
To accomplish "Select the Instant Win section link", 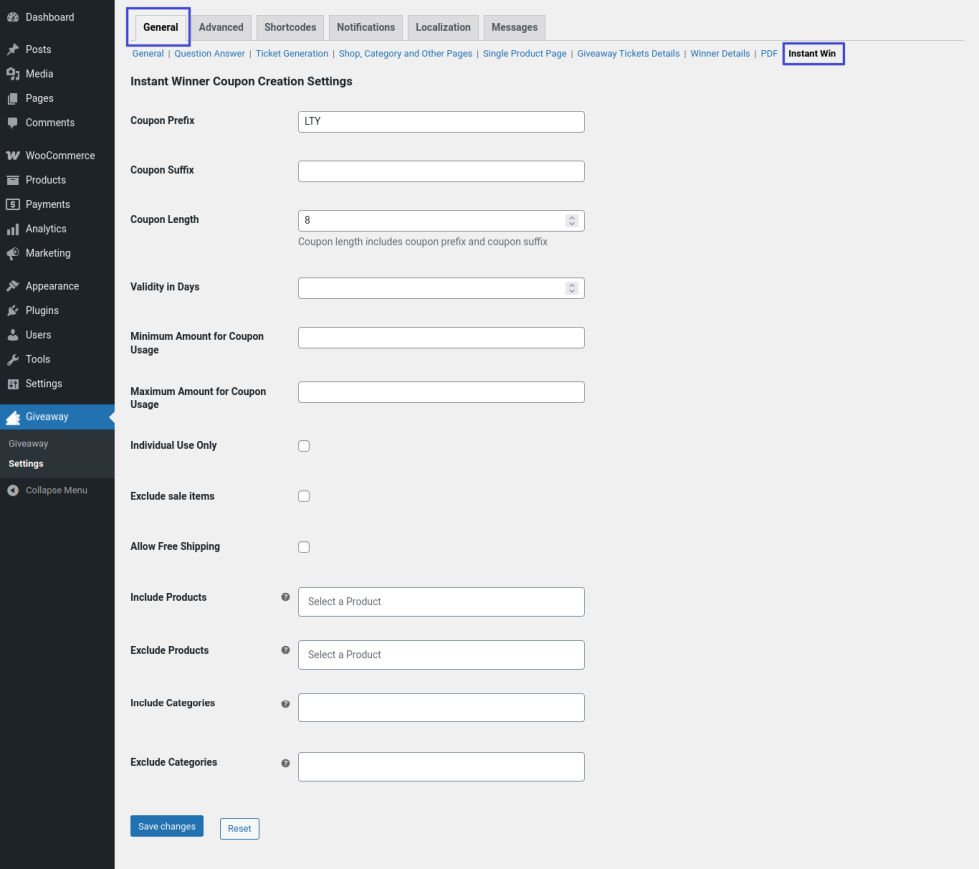I will click(812, 54).
